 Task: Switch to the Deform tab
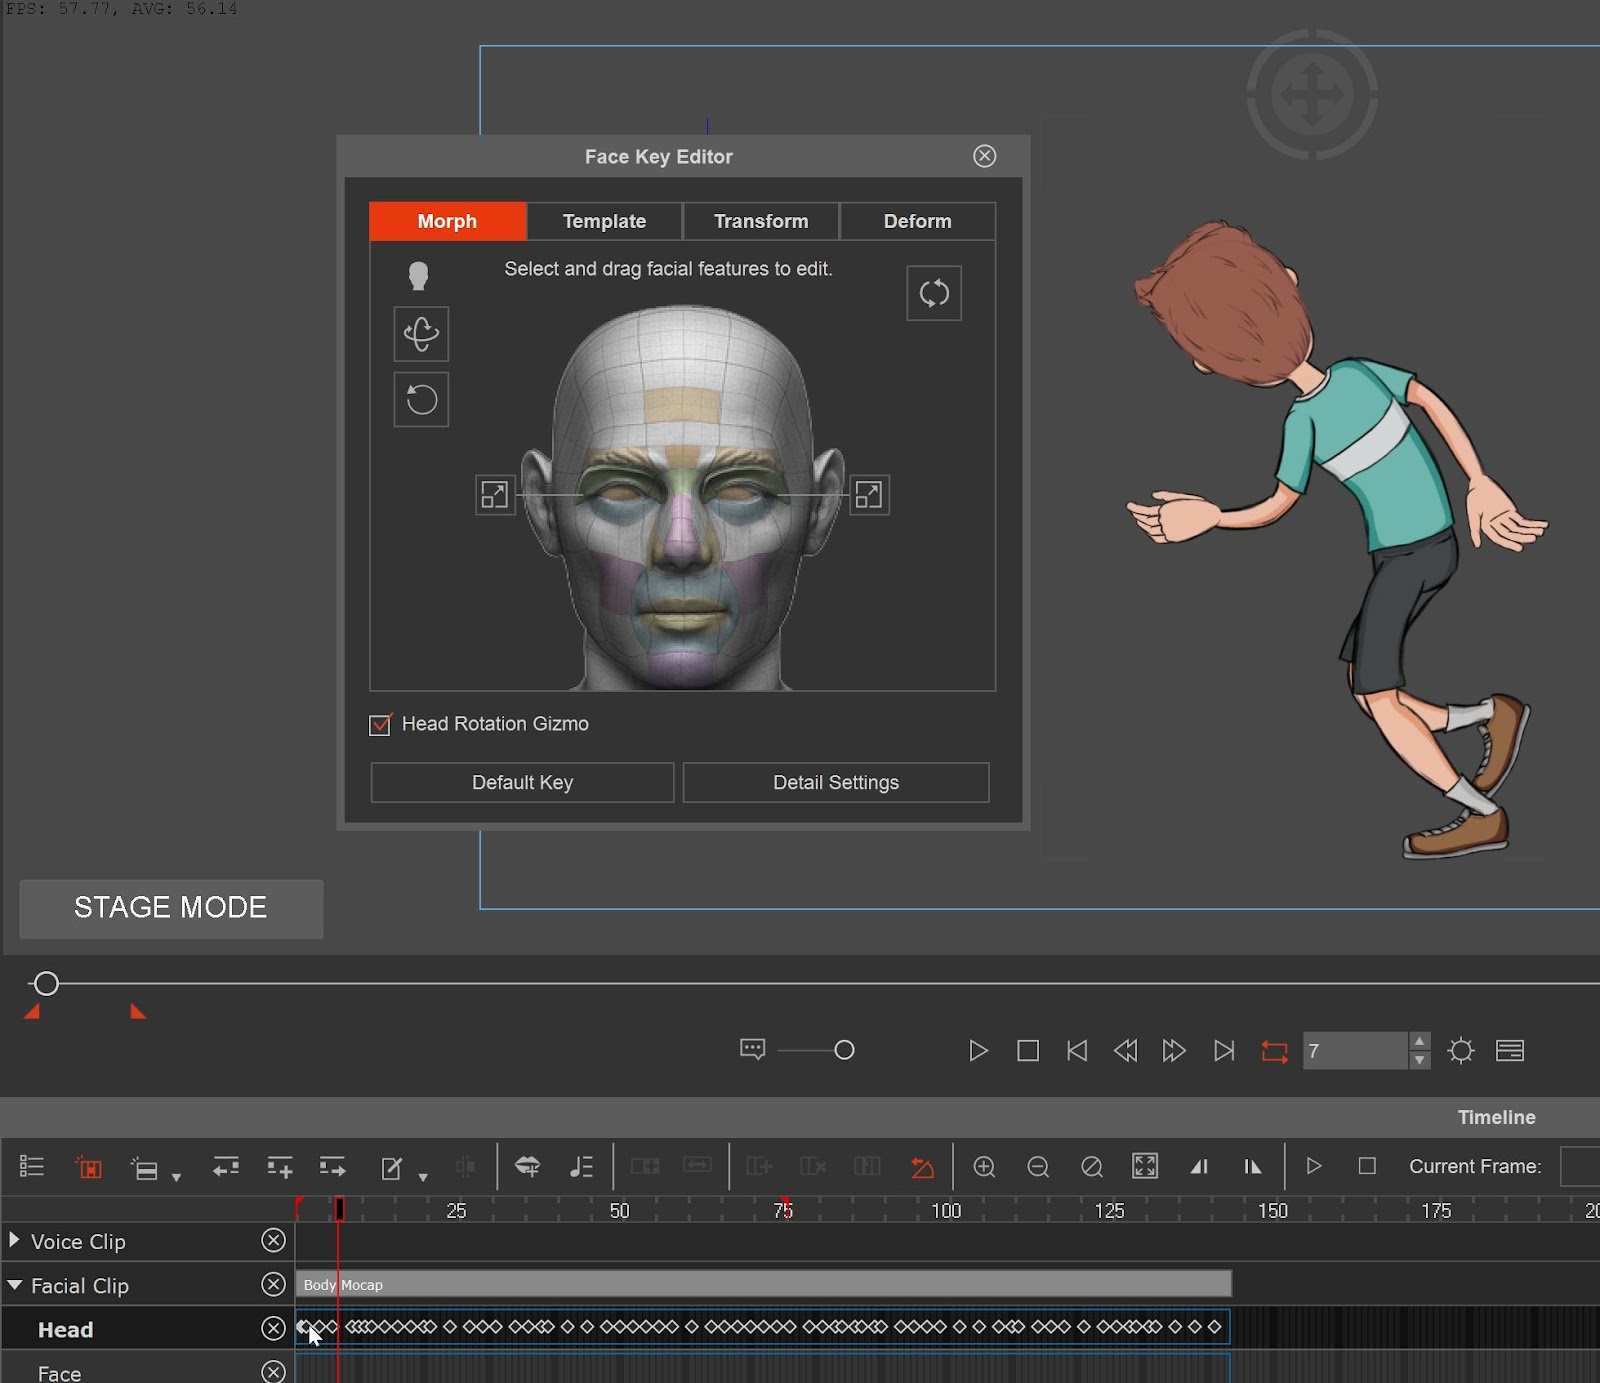pyautogui.click(x=917, y=221)
